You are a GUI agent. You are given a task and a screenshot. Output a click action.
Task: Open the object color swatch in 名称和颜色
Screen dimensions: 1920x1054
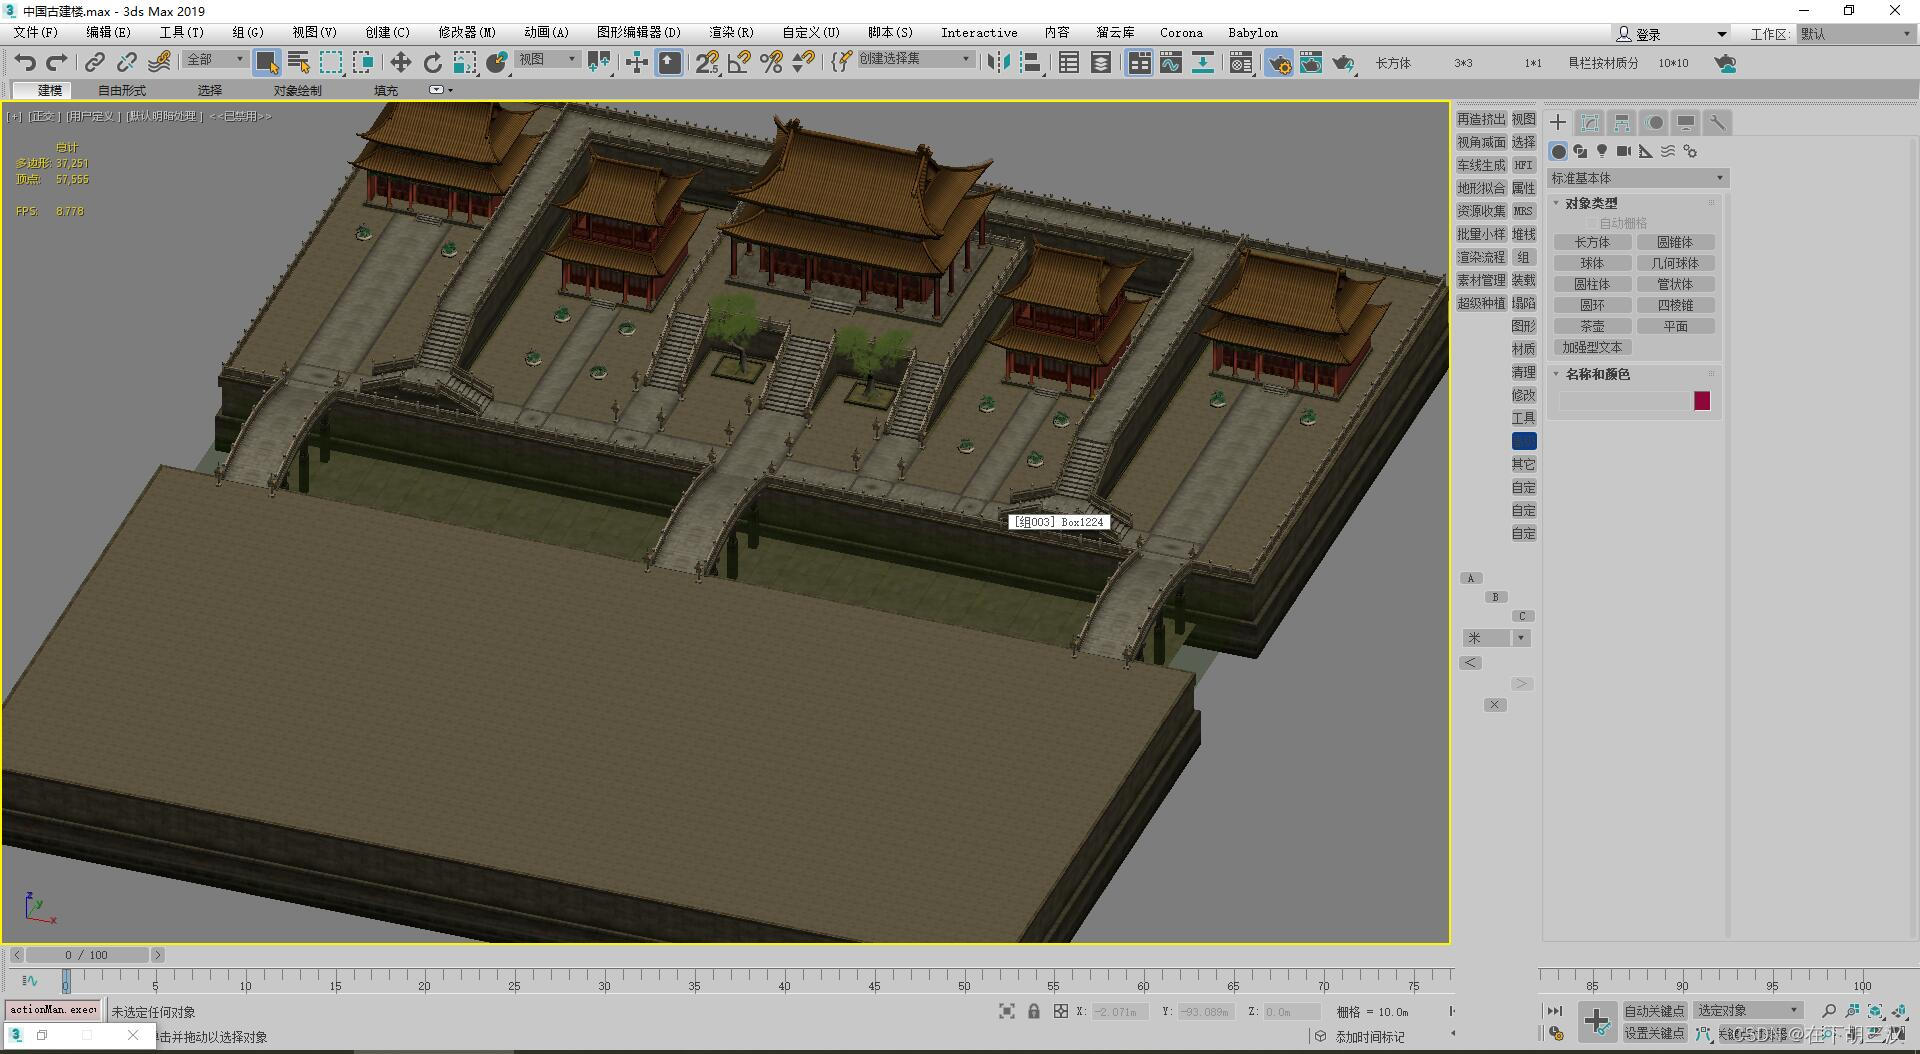1704,400
